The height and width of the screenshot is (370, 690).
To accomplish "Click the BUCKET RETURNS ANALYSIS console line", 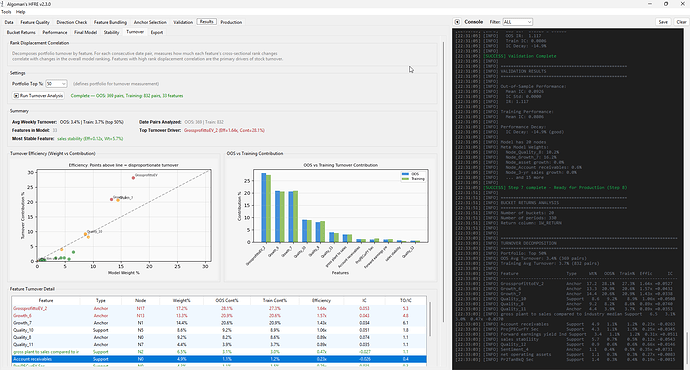I will 530,203.
